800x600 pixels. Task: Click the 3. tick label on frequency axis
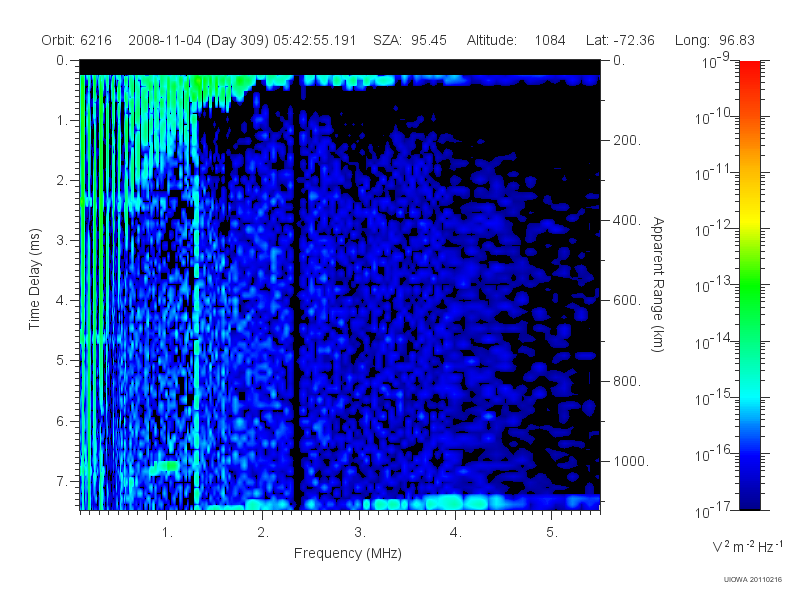[x=360, y=533]
